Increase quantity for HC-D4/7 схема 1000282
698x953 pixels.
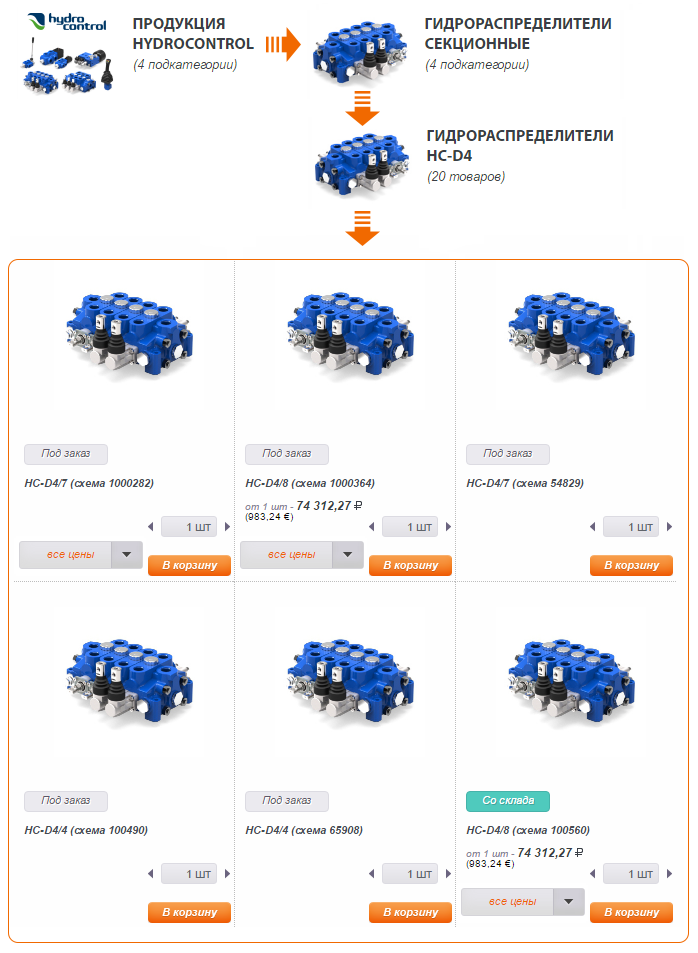[227, 527]
